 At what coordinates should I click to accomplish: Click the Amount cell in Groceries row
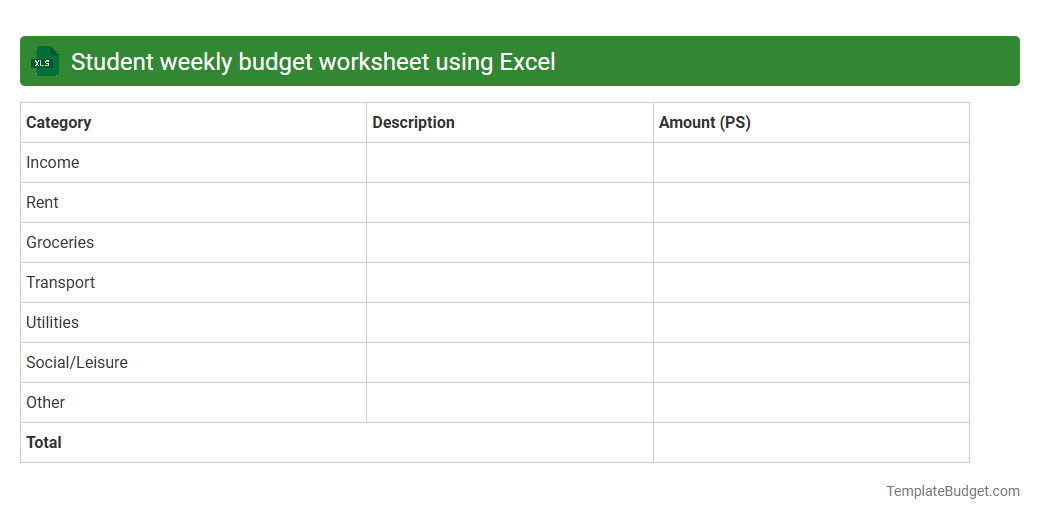pos(811,243)
